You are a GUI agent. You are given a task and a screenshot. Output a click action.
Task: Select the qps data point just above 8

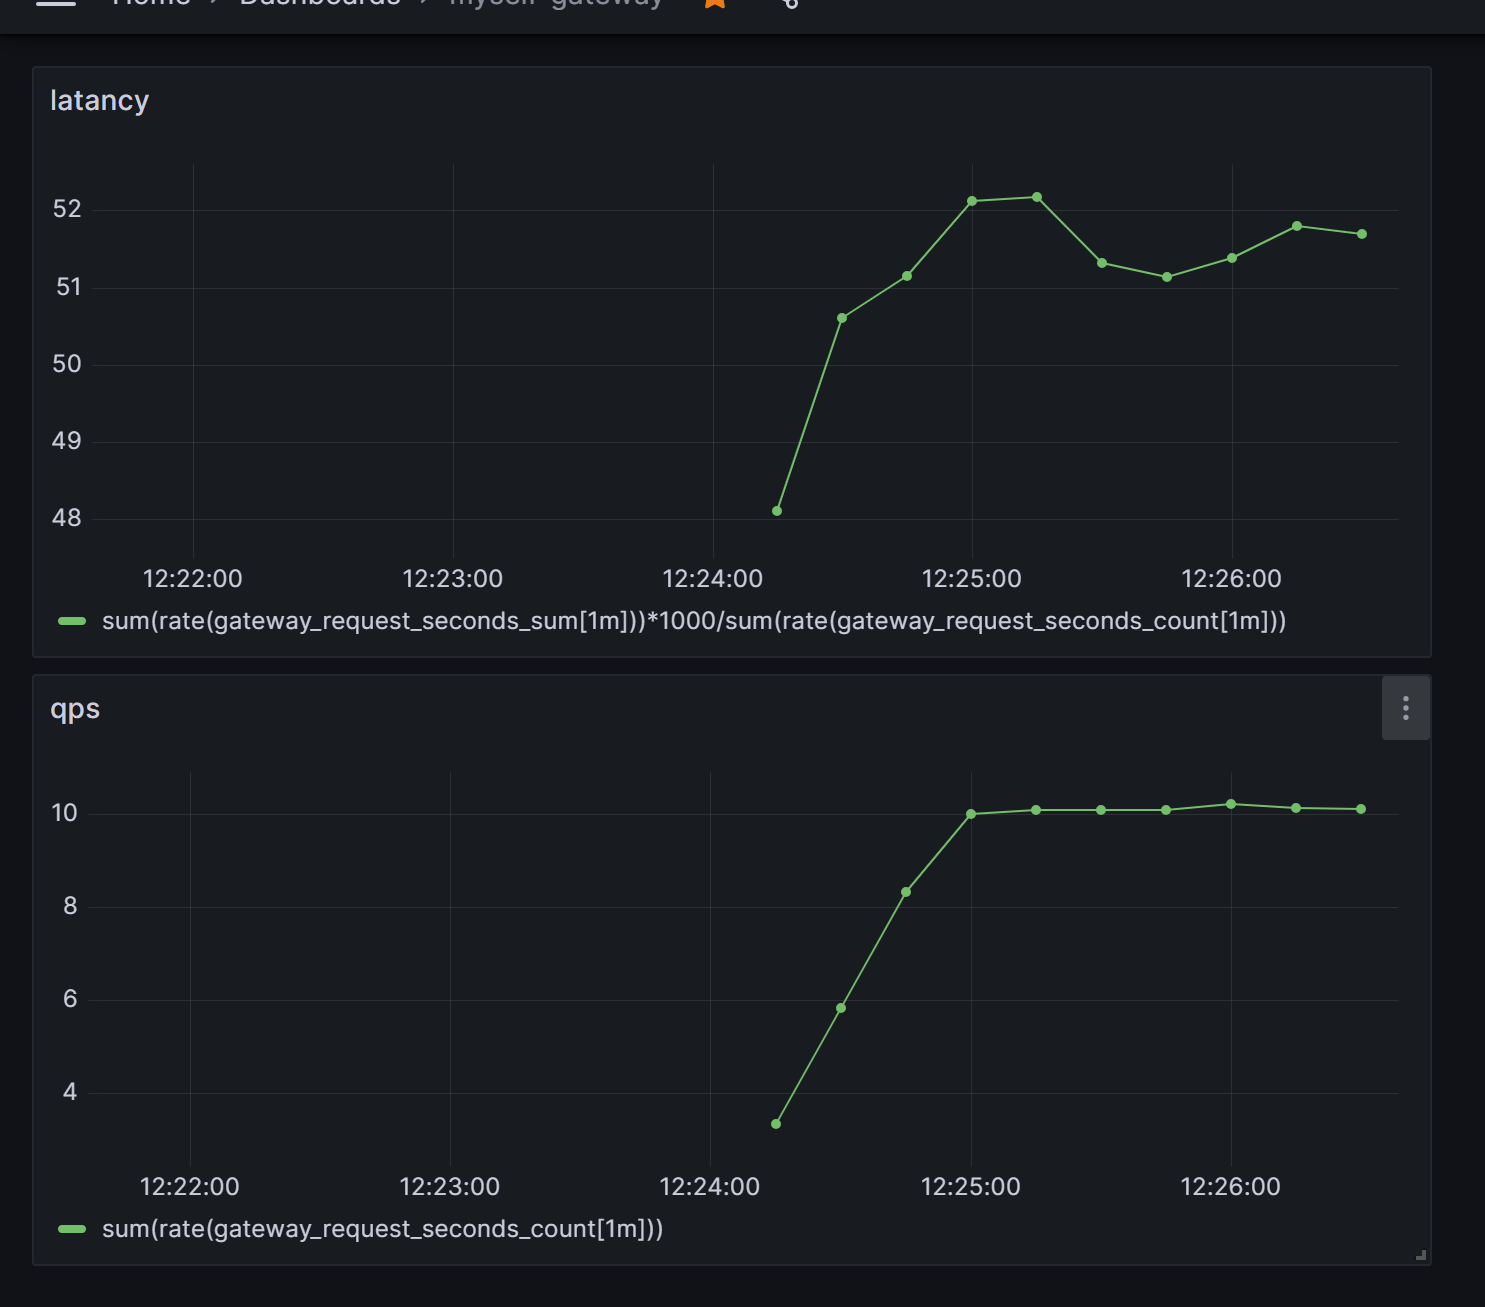(x=906, y=892)
